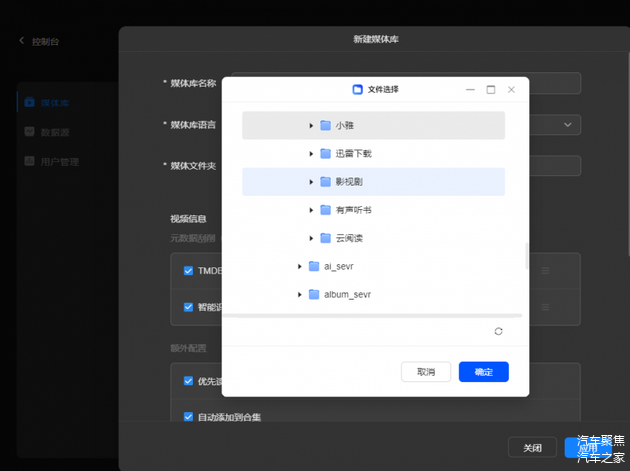
Task: Click the 小雅 folder icon
Action: 325,125
